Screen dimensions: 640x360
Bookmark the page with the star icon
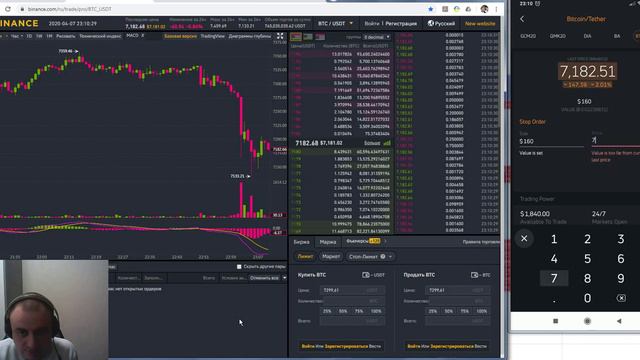431,9
